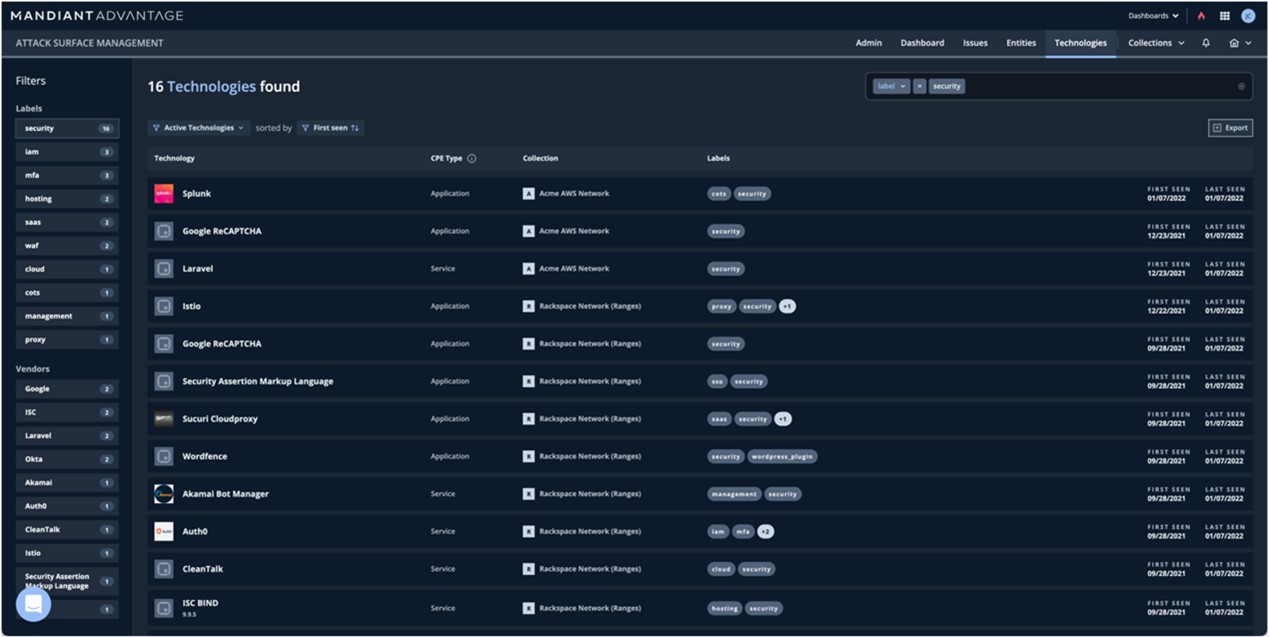Toggle the security label filter
The width and height of the screenshot is (1269, 637).
click(66, 128)
